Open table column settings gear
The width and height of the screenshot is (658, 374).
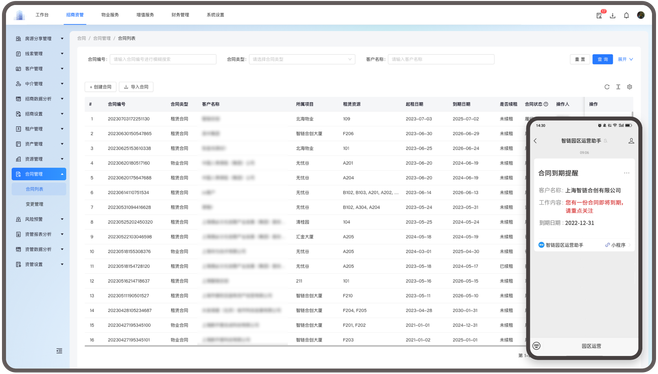click(x=629, y=87)
